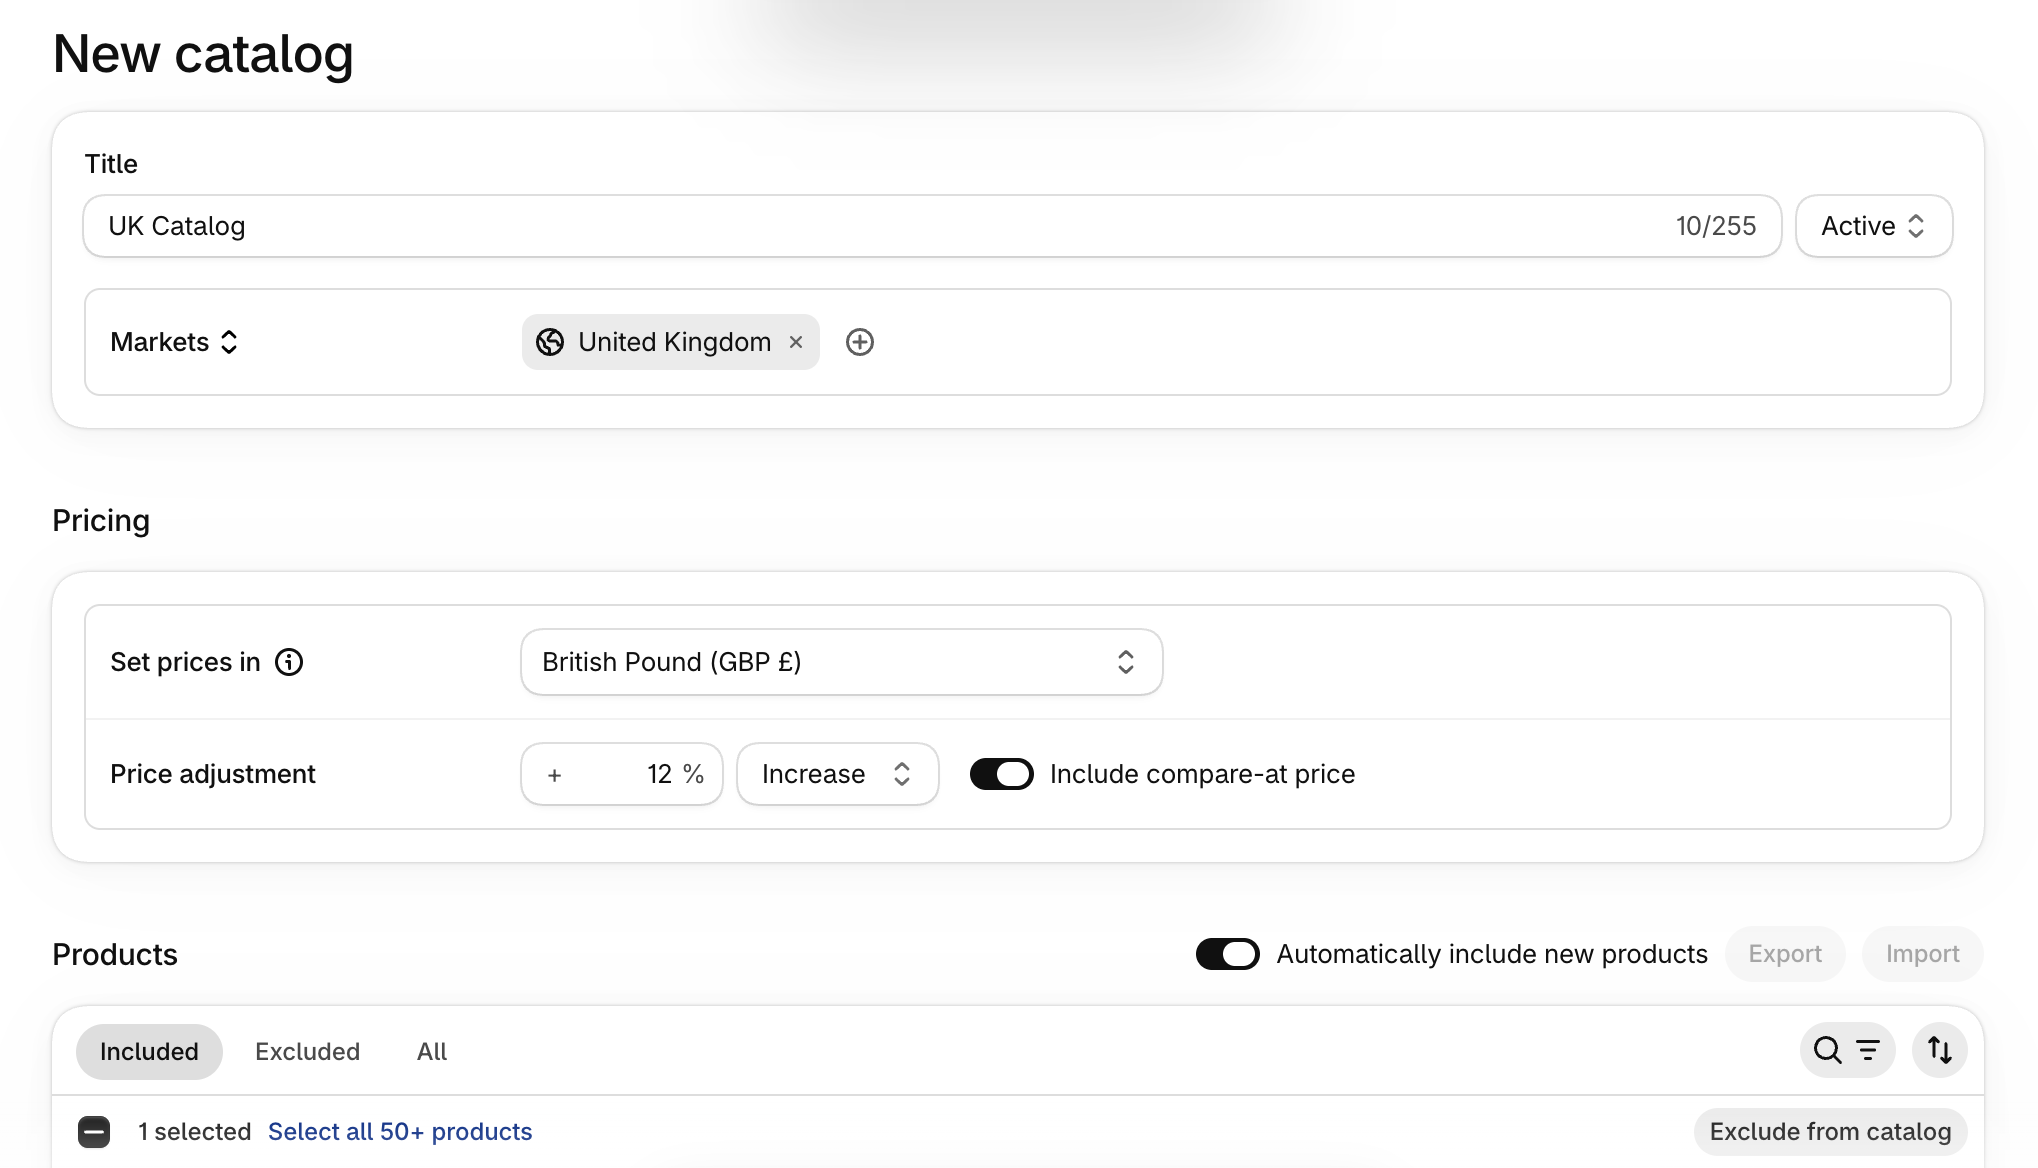Open search and filter products
This screenshot has width=2038, height=1168.
coord(1847,1050)
